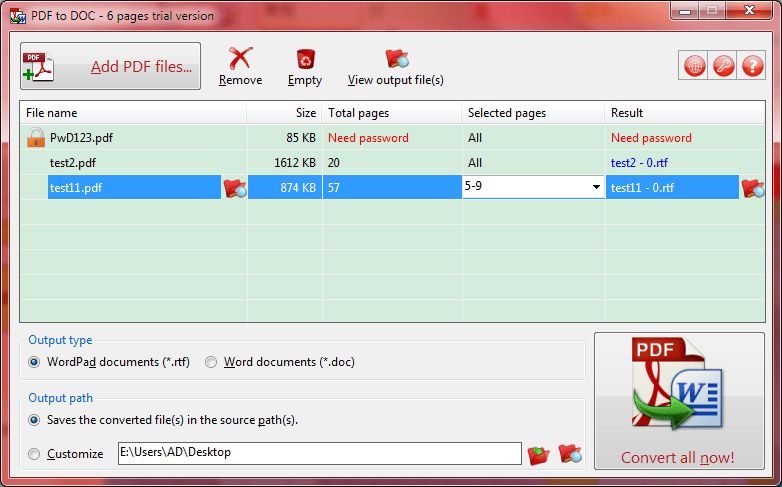
Task: Open View output file(s) folder icon
Action: point(396,59)
